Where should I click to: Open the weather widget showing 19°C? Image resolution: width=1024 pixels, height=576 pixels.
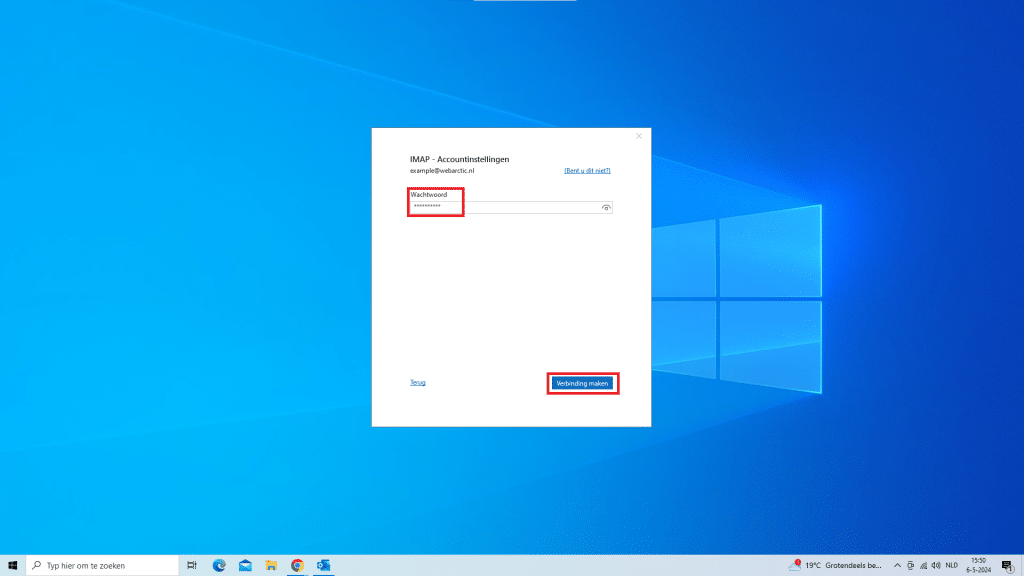coord(835,565)
